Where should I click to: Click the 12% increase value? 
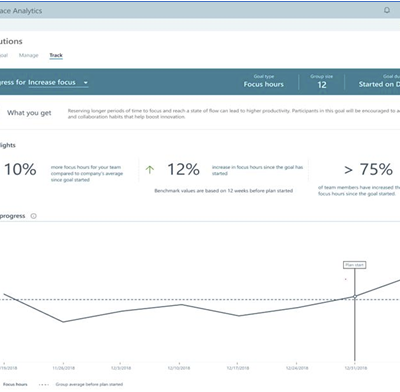tap(183, 169)
